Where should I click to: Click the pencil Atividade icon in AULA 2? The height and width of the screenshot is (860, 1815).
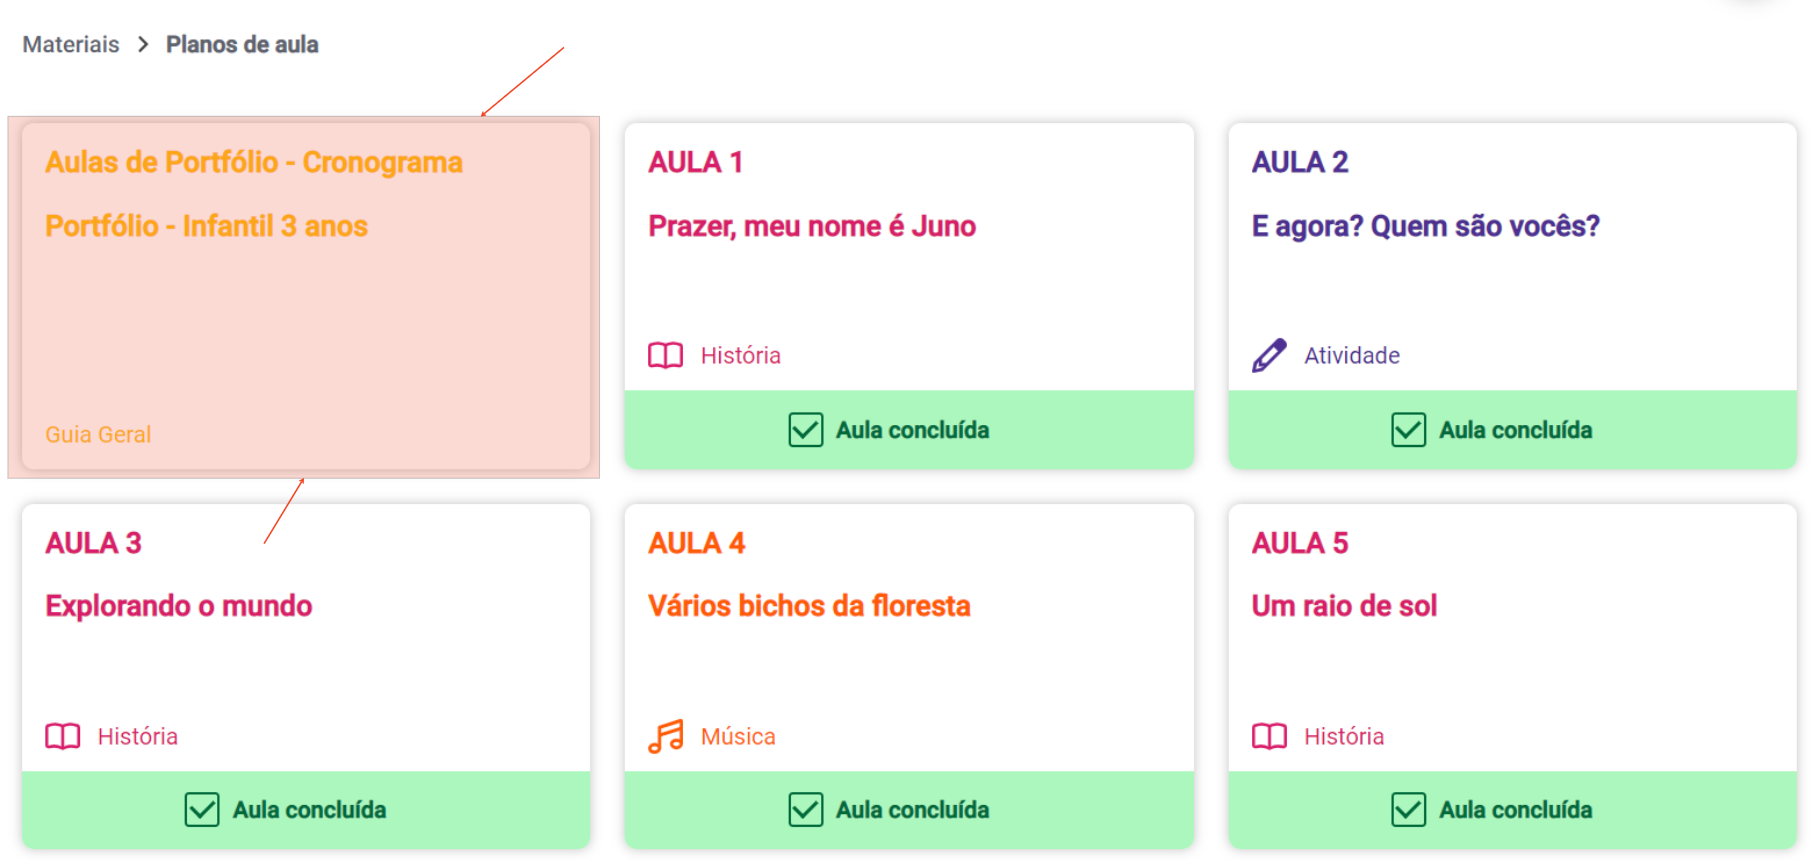1269,355
